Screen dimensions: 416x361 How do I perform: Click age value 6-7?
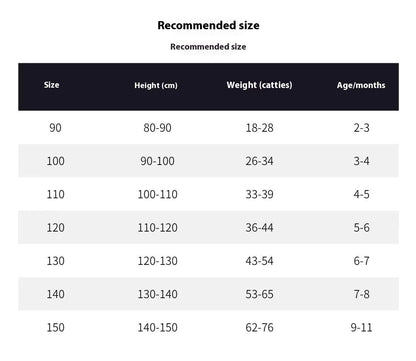[x=361, y=261]
